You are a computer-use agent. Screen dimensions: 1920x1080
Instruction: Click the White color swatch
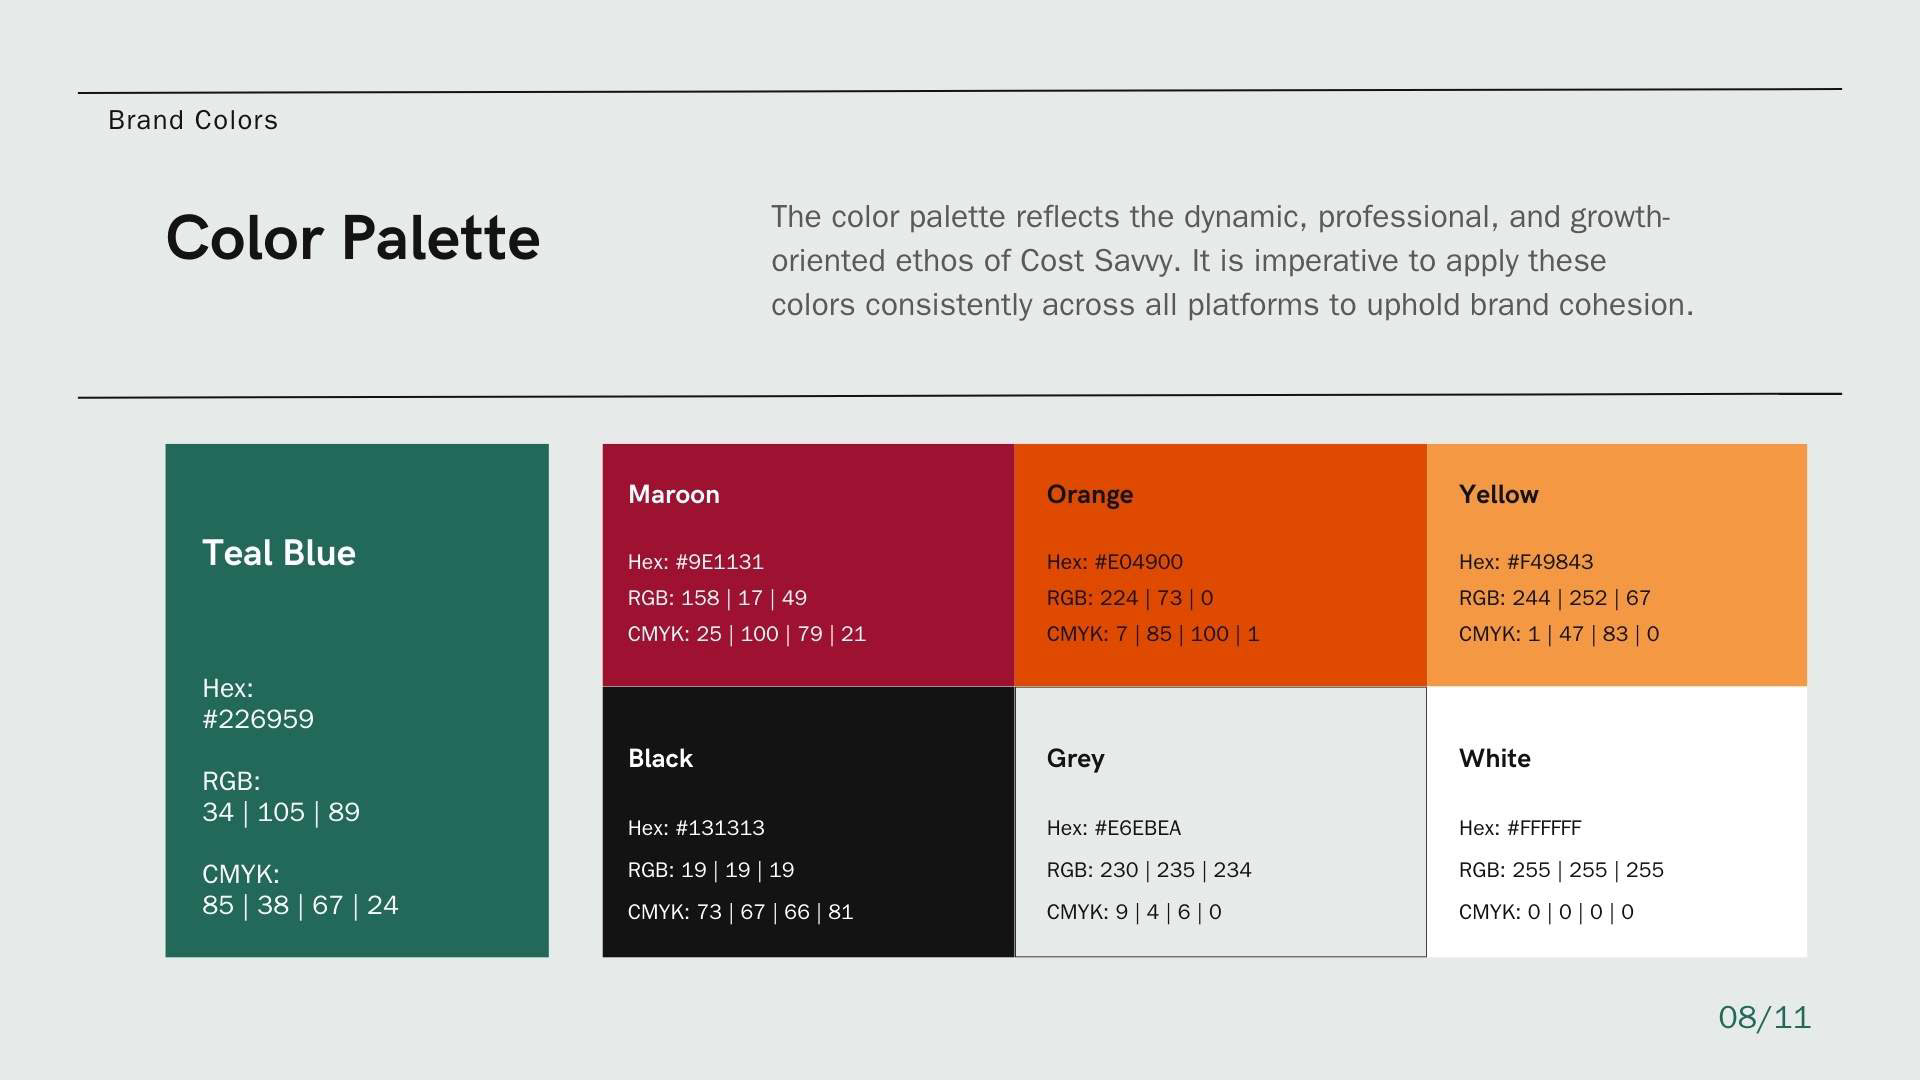click(1617, 822)
